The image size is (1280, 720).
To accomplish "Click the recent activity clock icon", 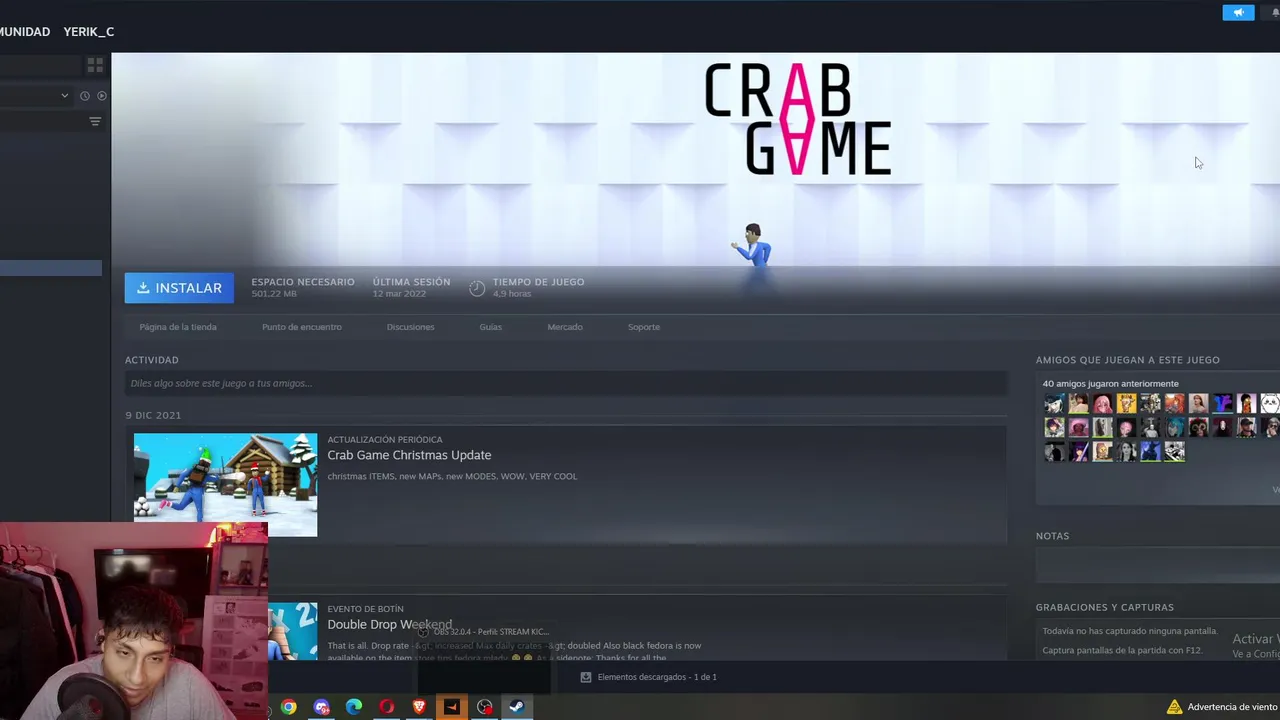I will pos(84,96).
